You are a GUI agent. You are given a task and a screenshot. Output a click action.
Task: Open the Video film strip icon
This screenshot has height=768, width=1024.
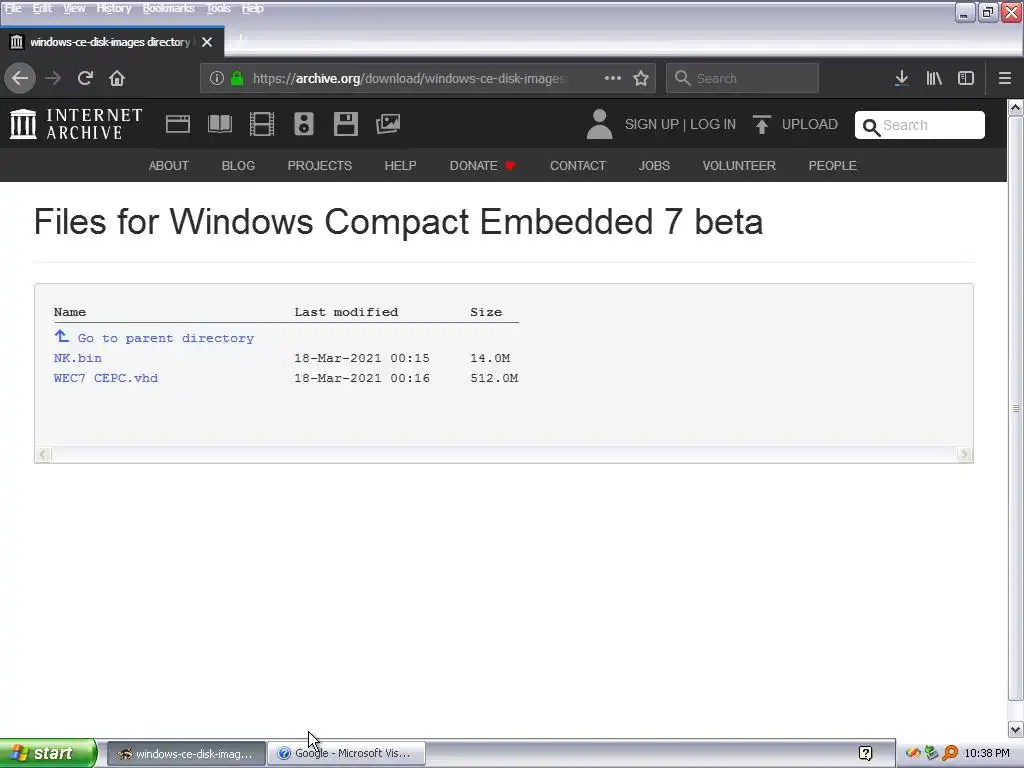[262, 124]
